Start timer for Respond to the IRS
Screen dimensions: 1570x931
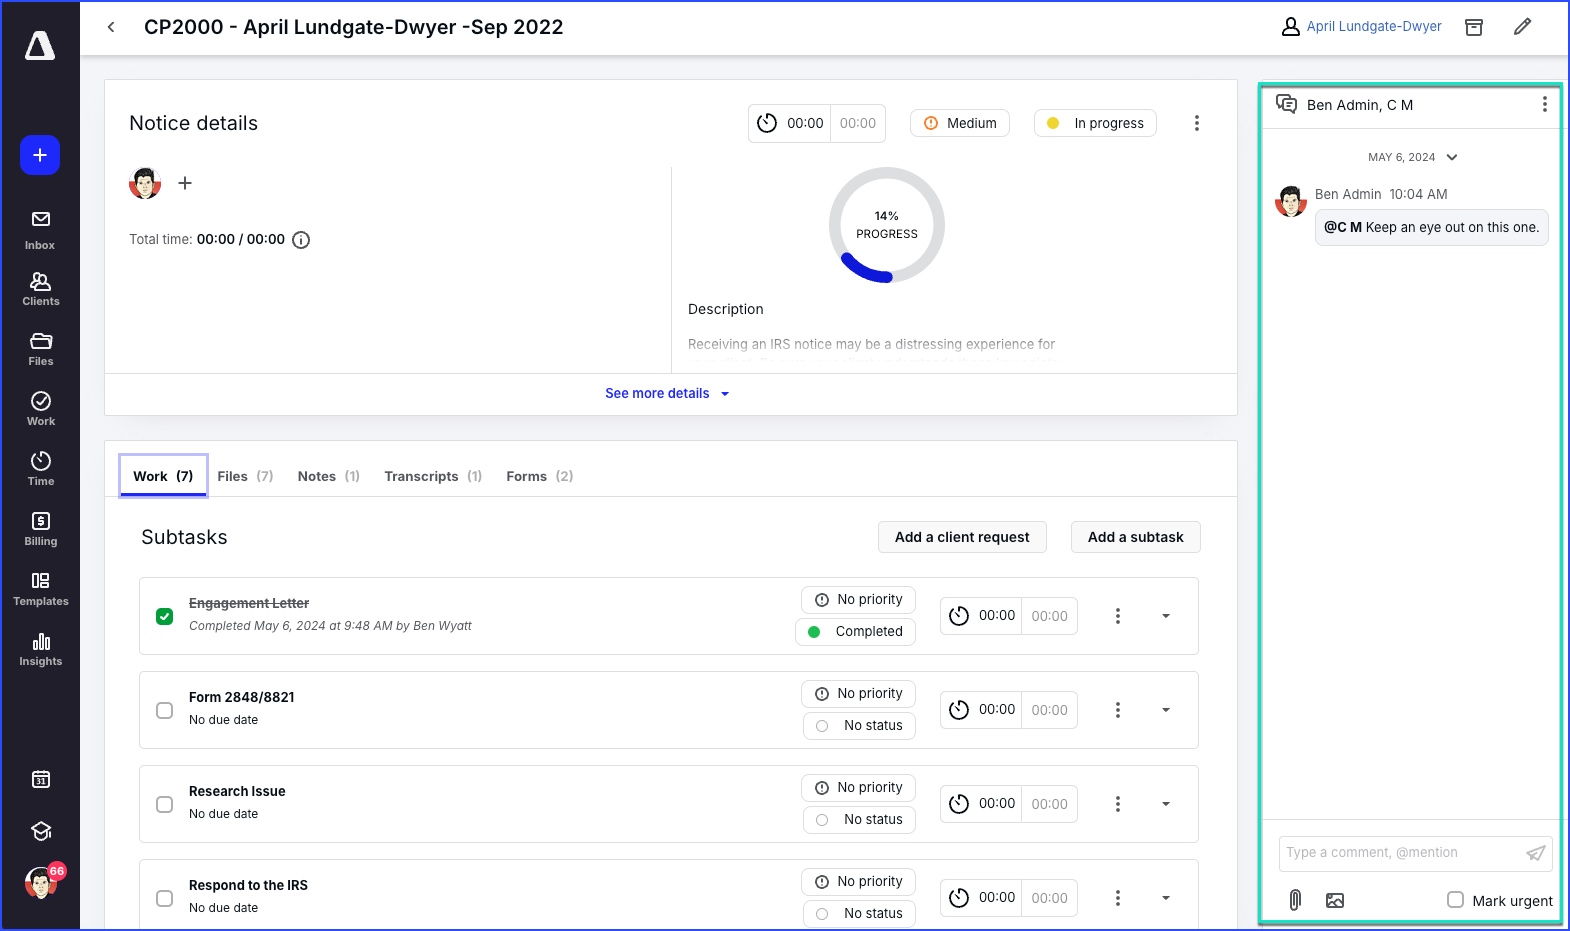tap(959, 898)
